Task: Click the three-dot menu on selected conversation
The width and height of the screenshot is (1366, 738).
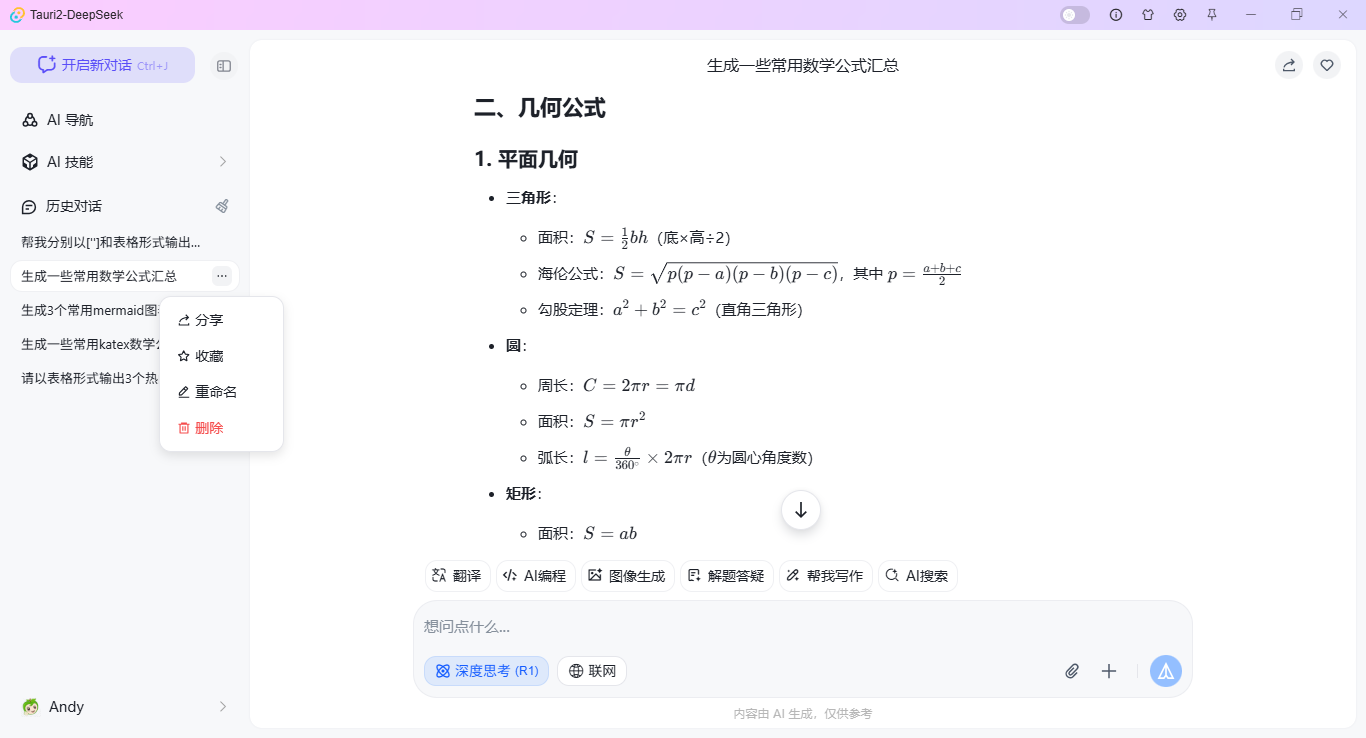Action: pos(222,276)
